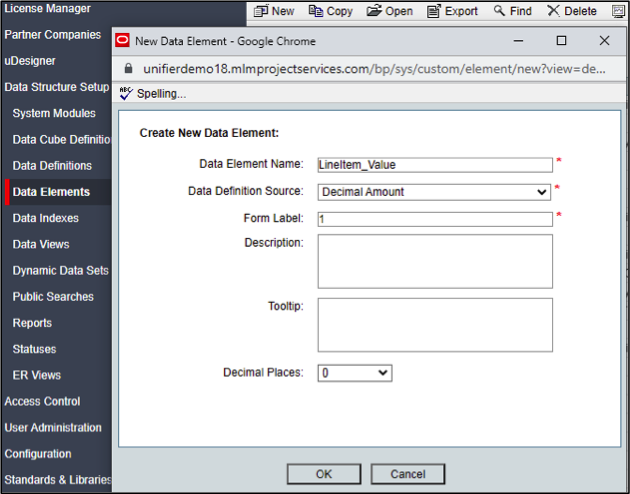Click the Export toolbar icon
630x494 pixels.
[434, 11]
